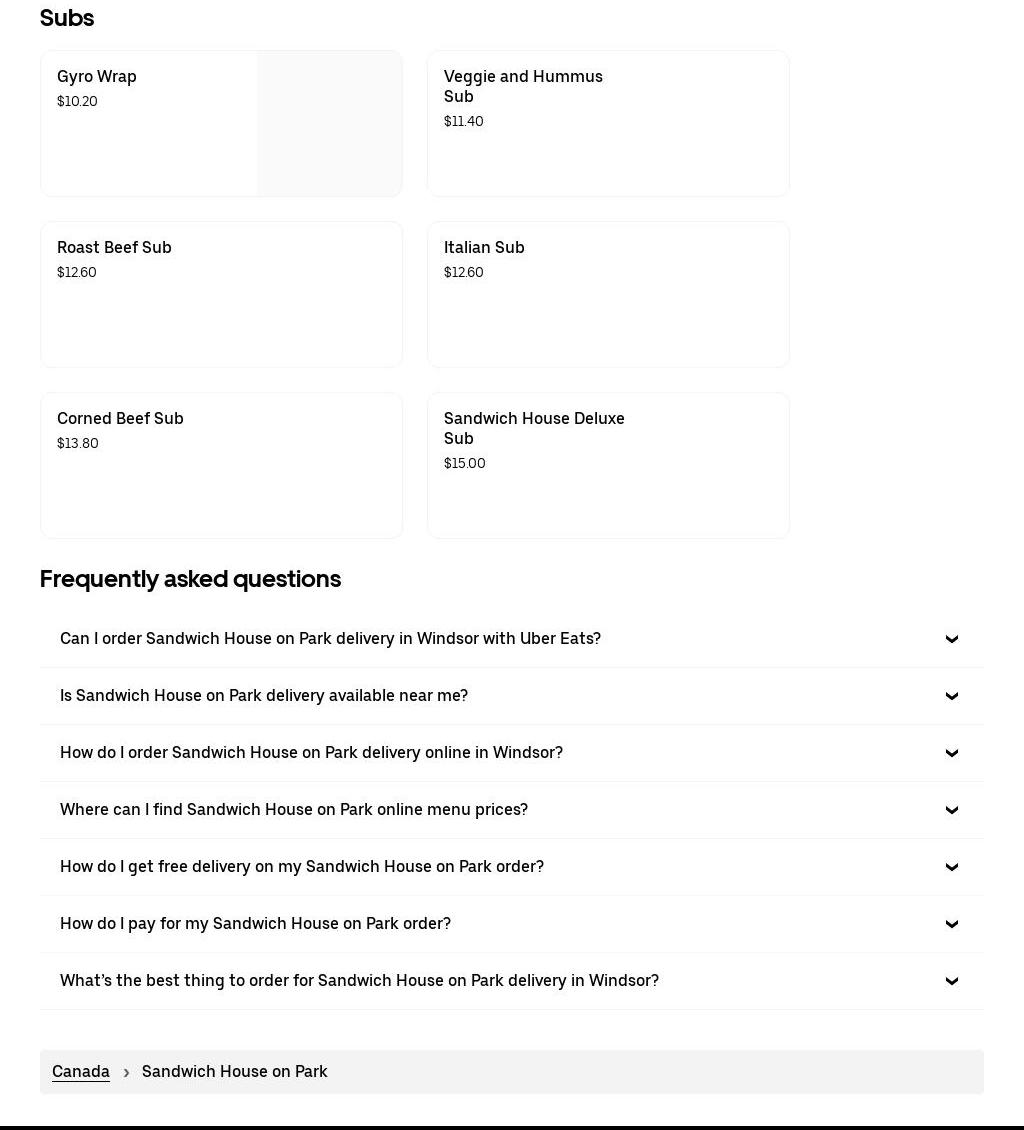1024x1130 pixels.
Task: Expand 'Can I order Sandwich House on Park' question
Action: (x=330, y=638)
